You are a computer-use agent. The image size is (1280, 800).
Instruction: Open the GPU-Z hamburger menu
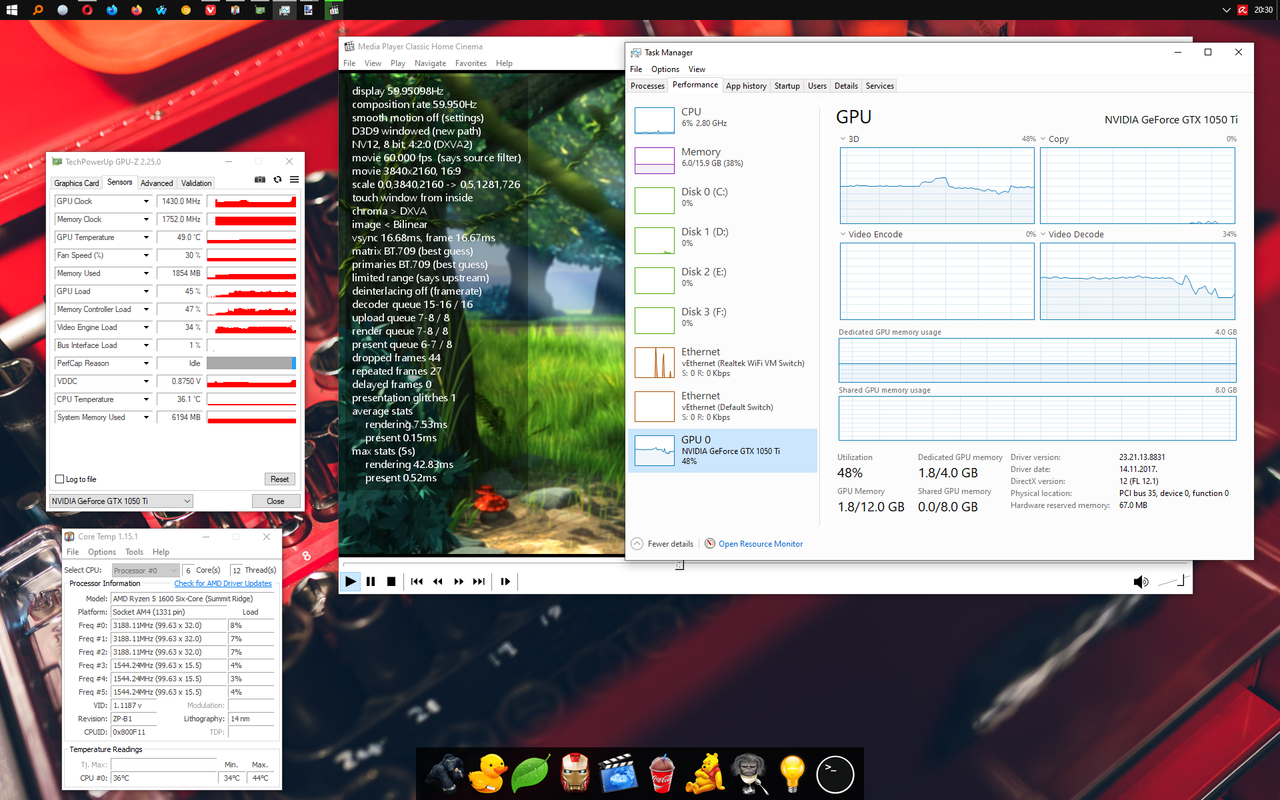[294, 180]
